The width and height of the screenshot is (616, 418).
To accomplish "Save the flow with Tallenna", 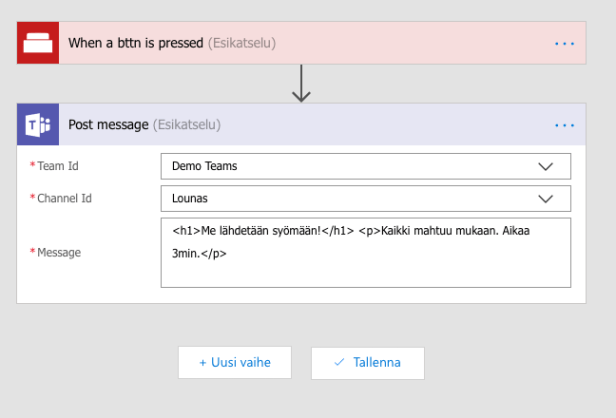I will point(368,363).
